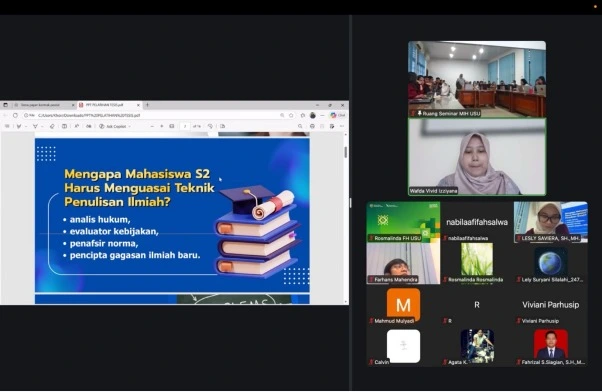602x392 pixels.
Task: Select the Viviani Parhusip participant tile
Action: click(551, 305)
